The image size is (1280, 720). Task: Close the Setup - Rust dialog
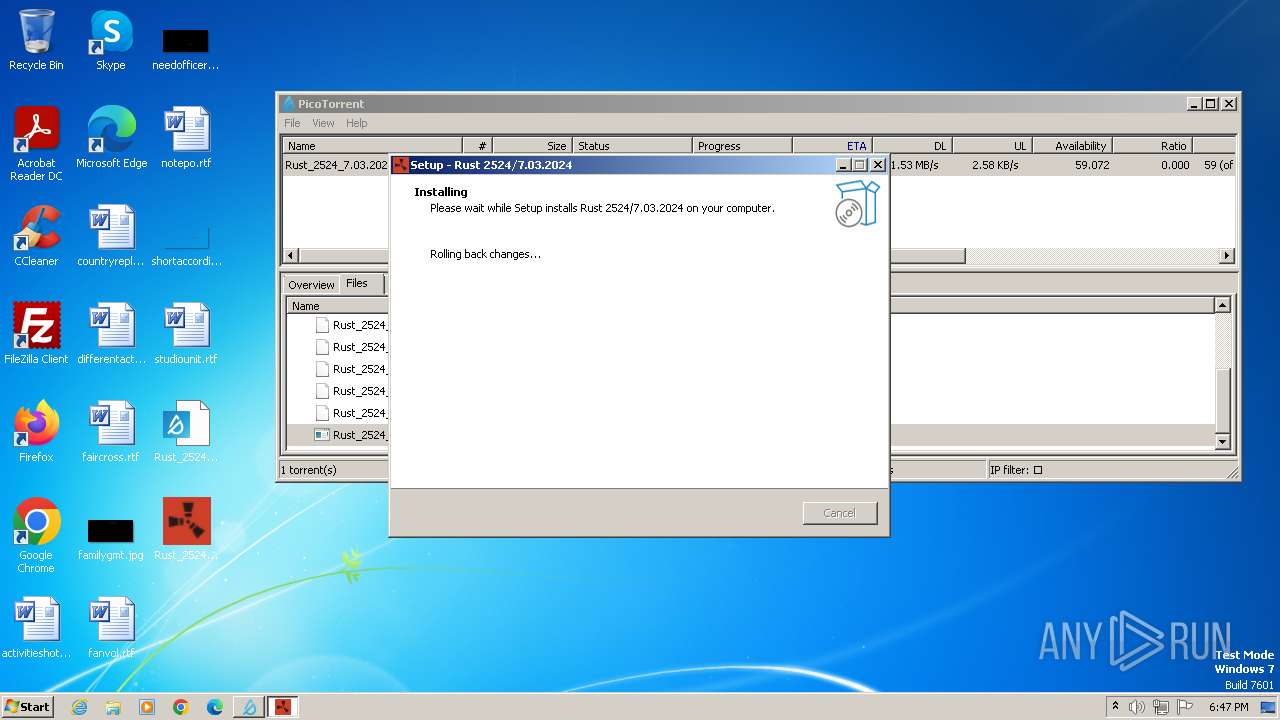click(878, 165)
